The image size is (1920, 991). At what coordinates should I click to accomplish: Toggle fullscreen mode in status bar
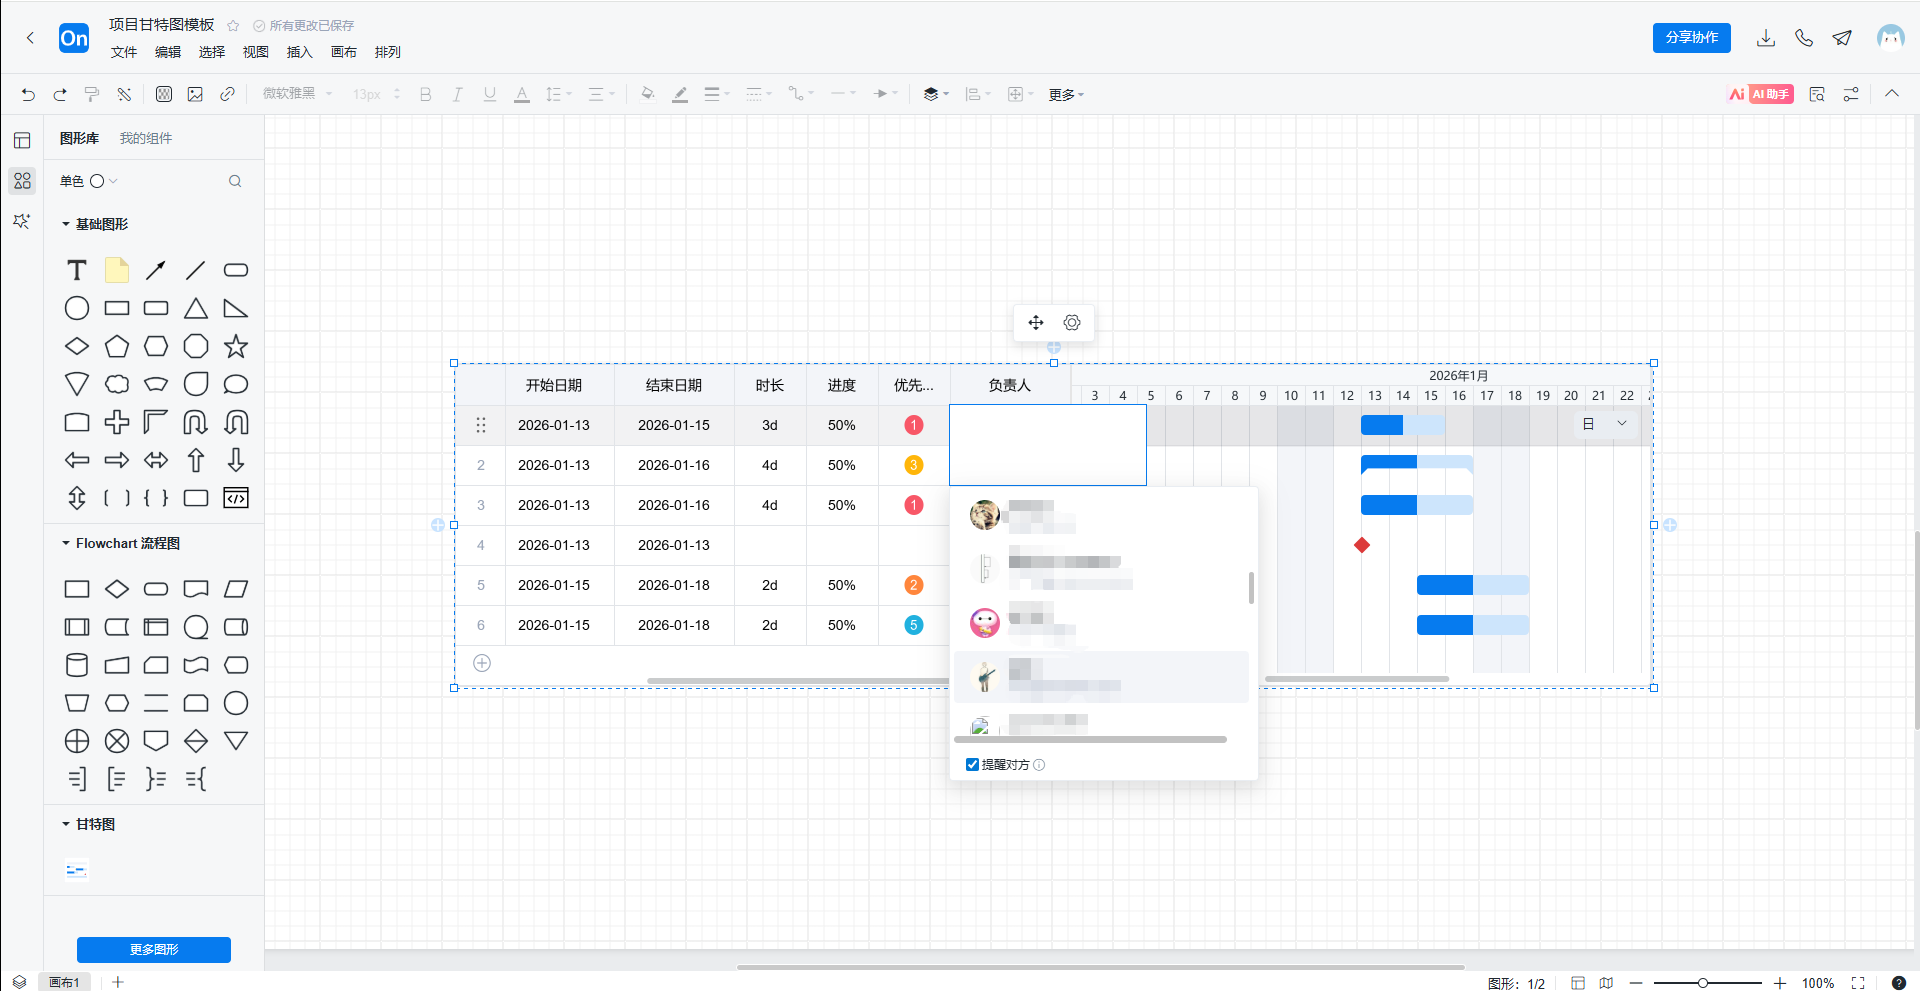pos(1858,983)
